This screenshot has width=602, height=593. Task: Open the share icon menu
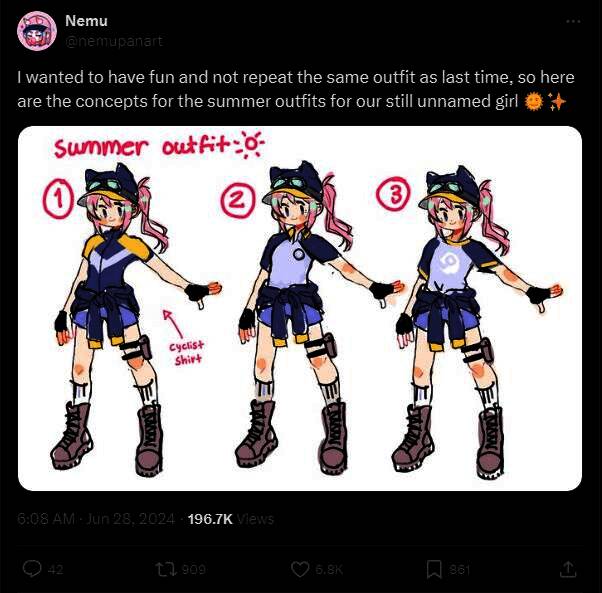click(x=568, y=569)
